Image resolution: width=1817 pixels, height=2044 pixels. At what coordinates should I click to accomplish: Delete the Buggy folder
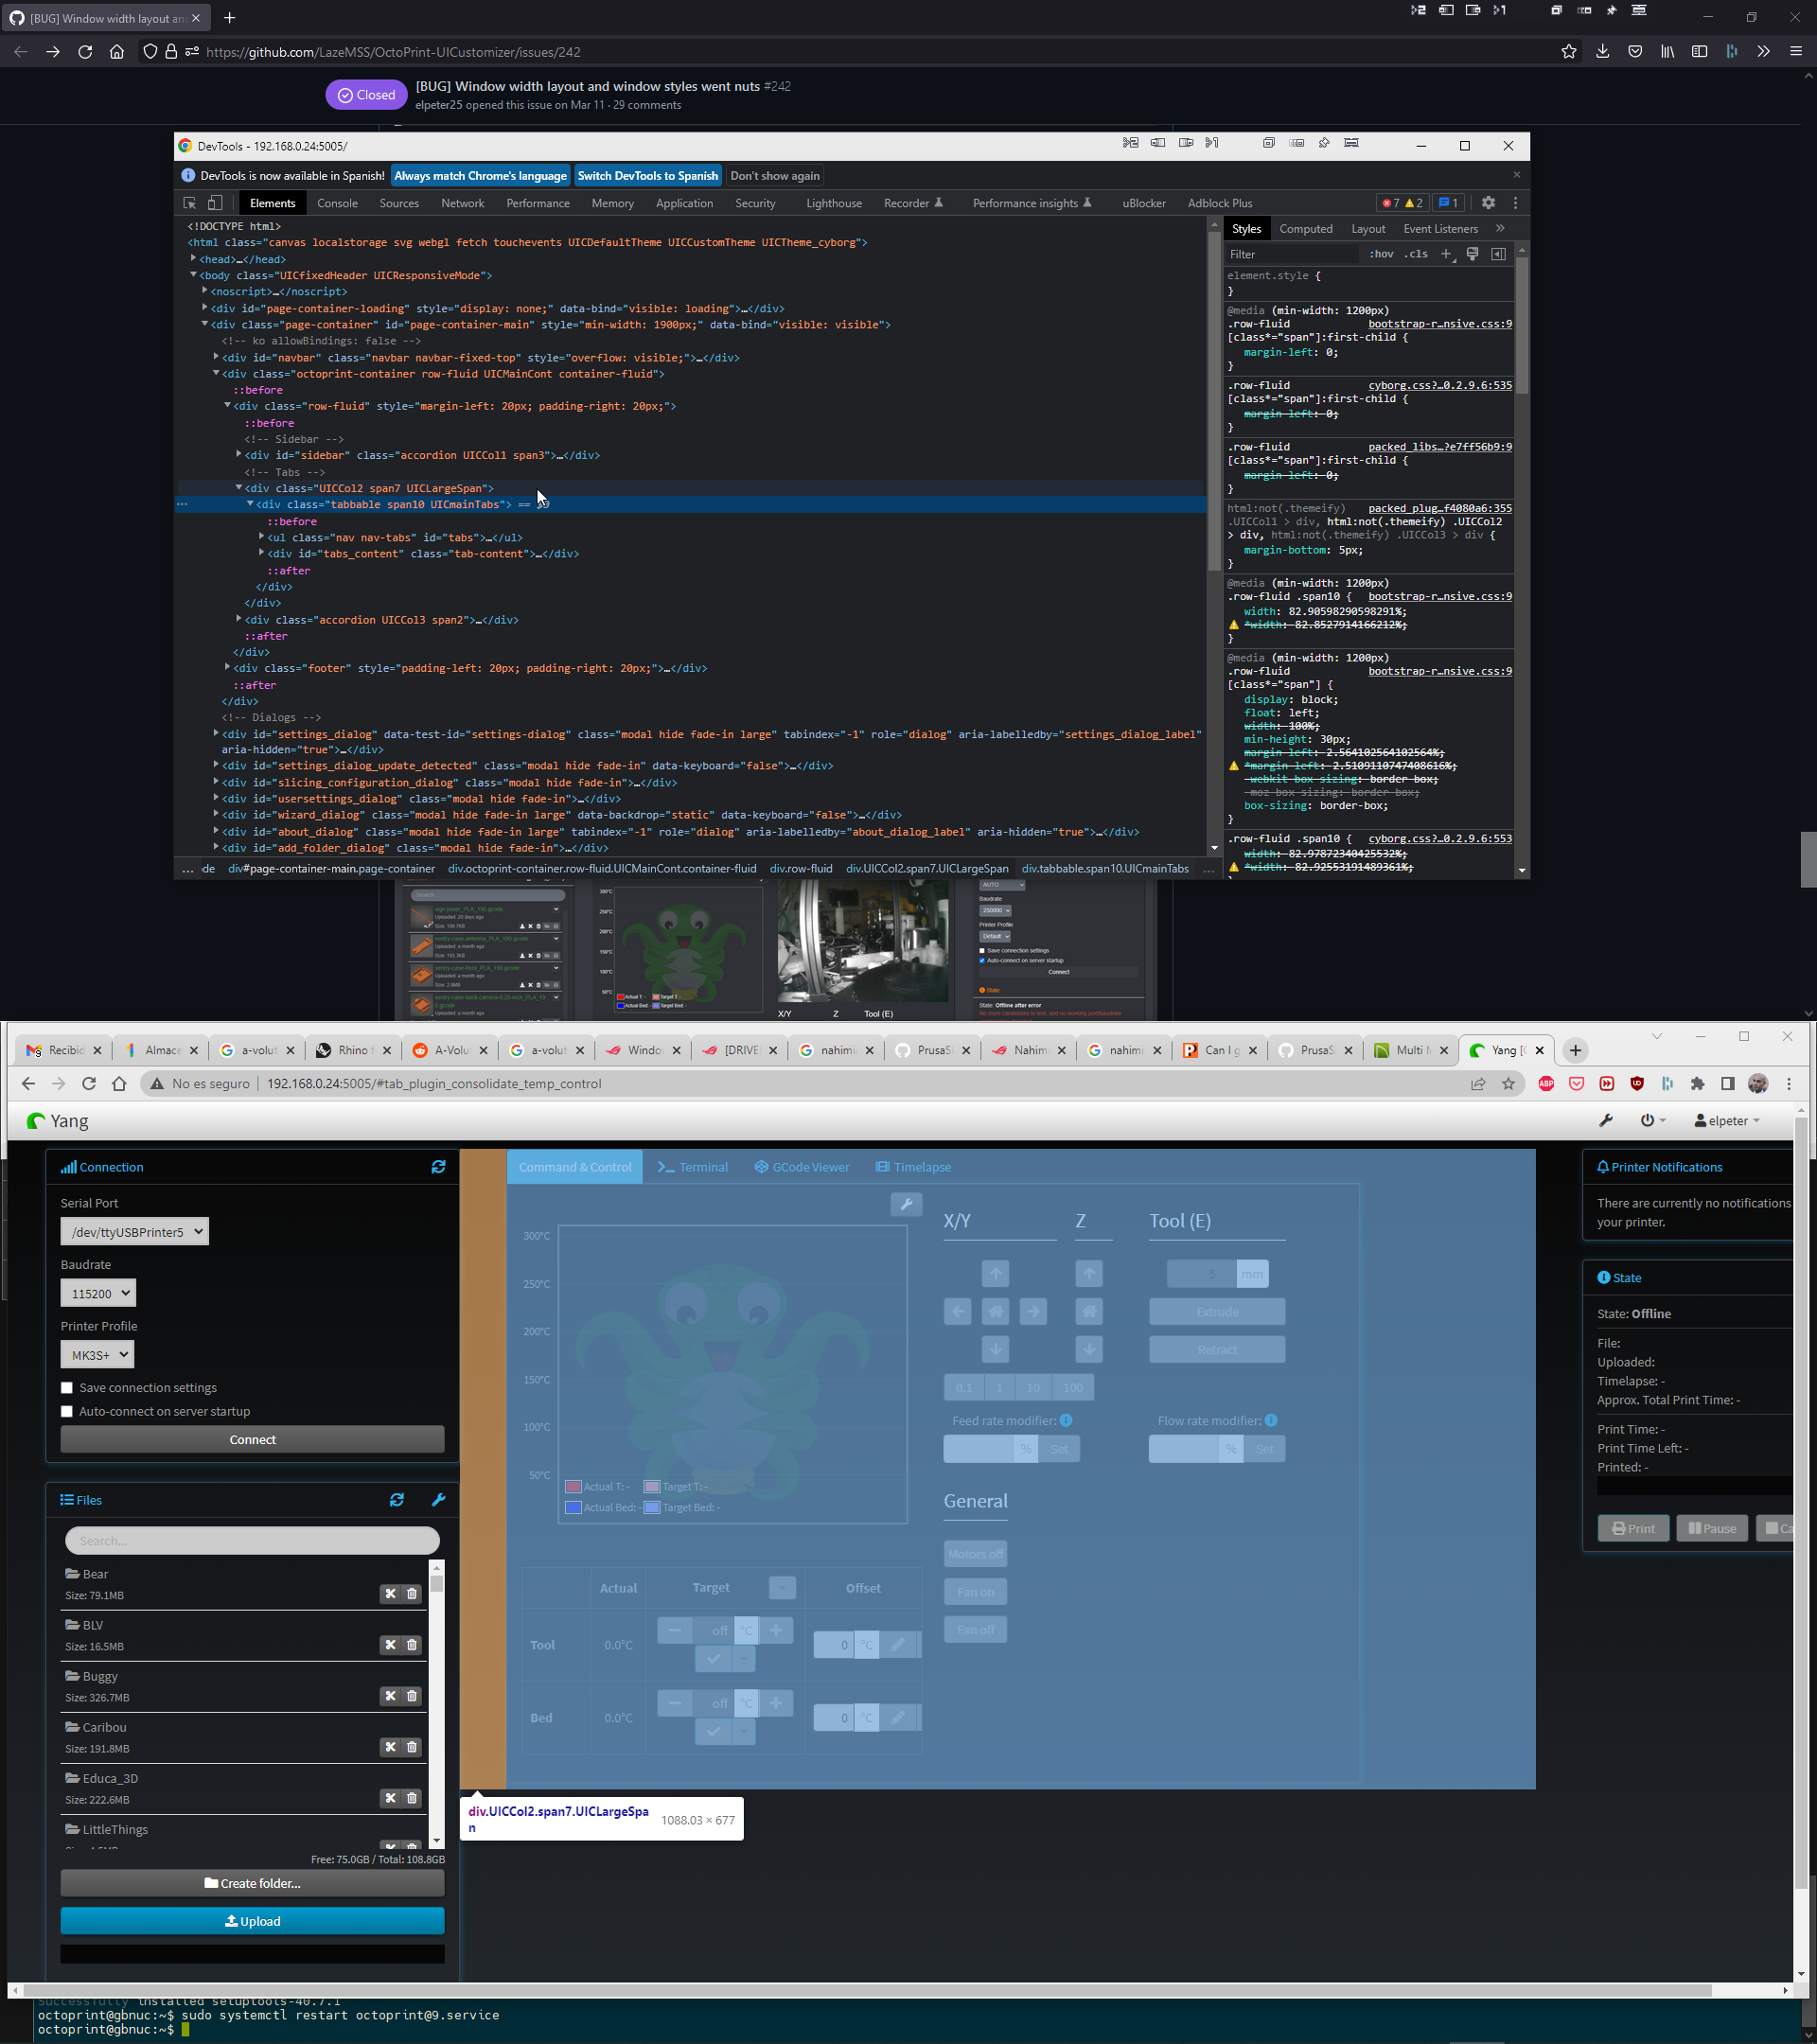tap(412, 1695)
